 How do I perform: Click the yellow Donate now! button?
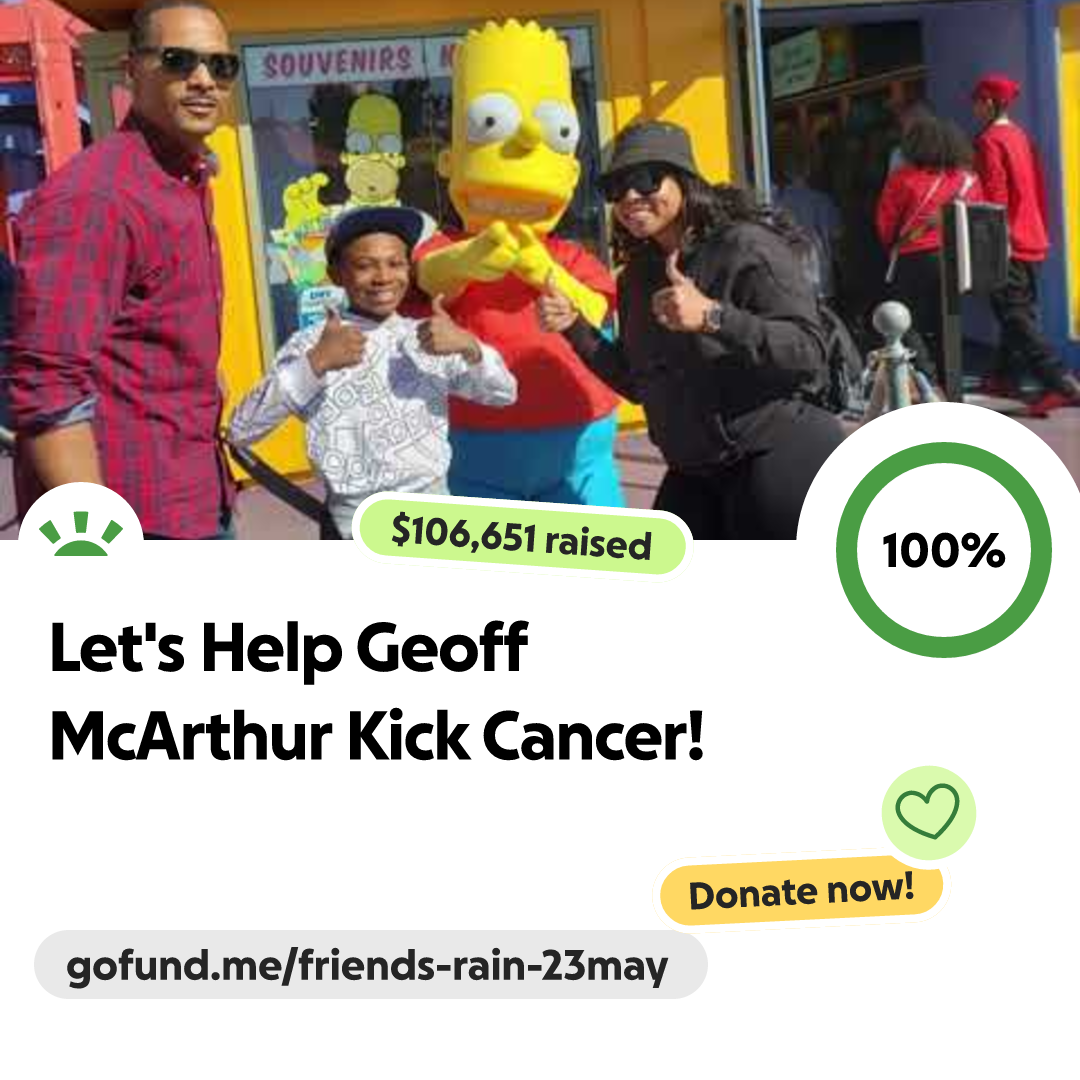(x=801, y=891)
